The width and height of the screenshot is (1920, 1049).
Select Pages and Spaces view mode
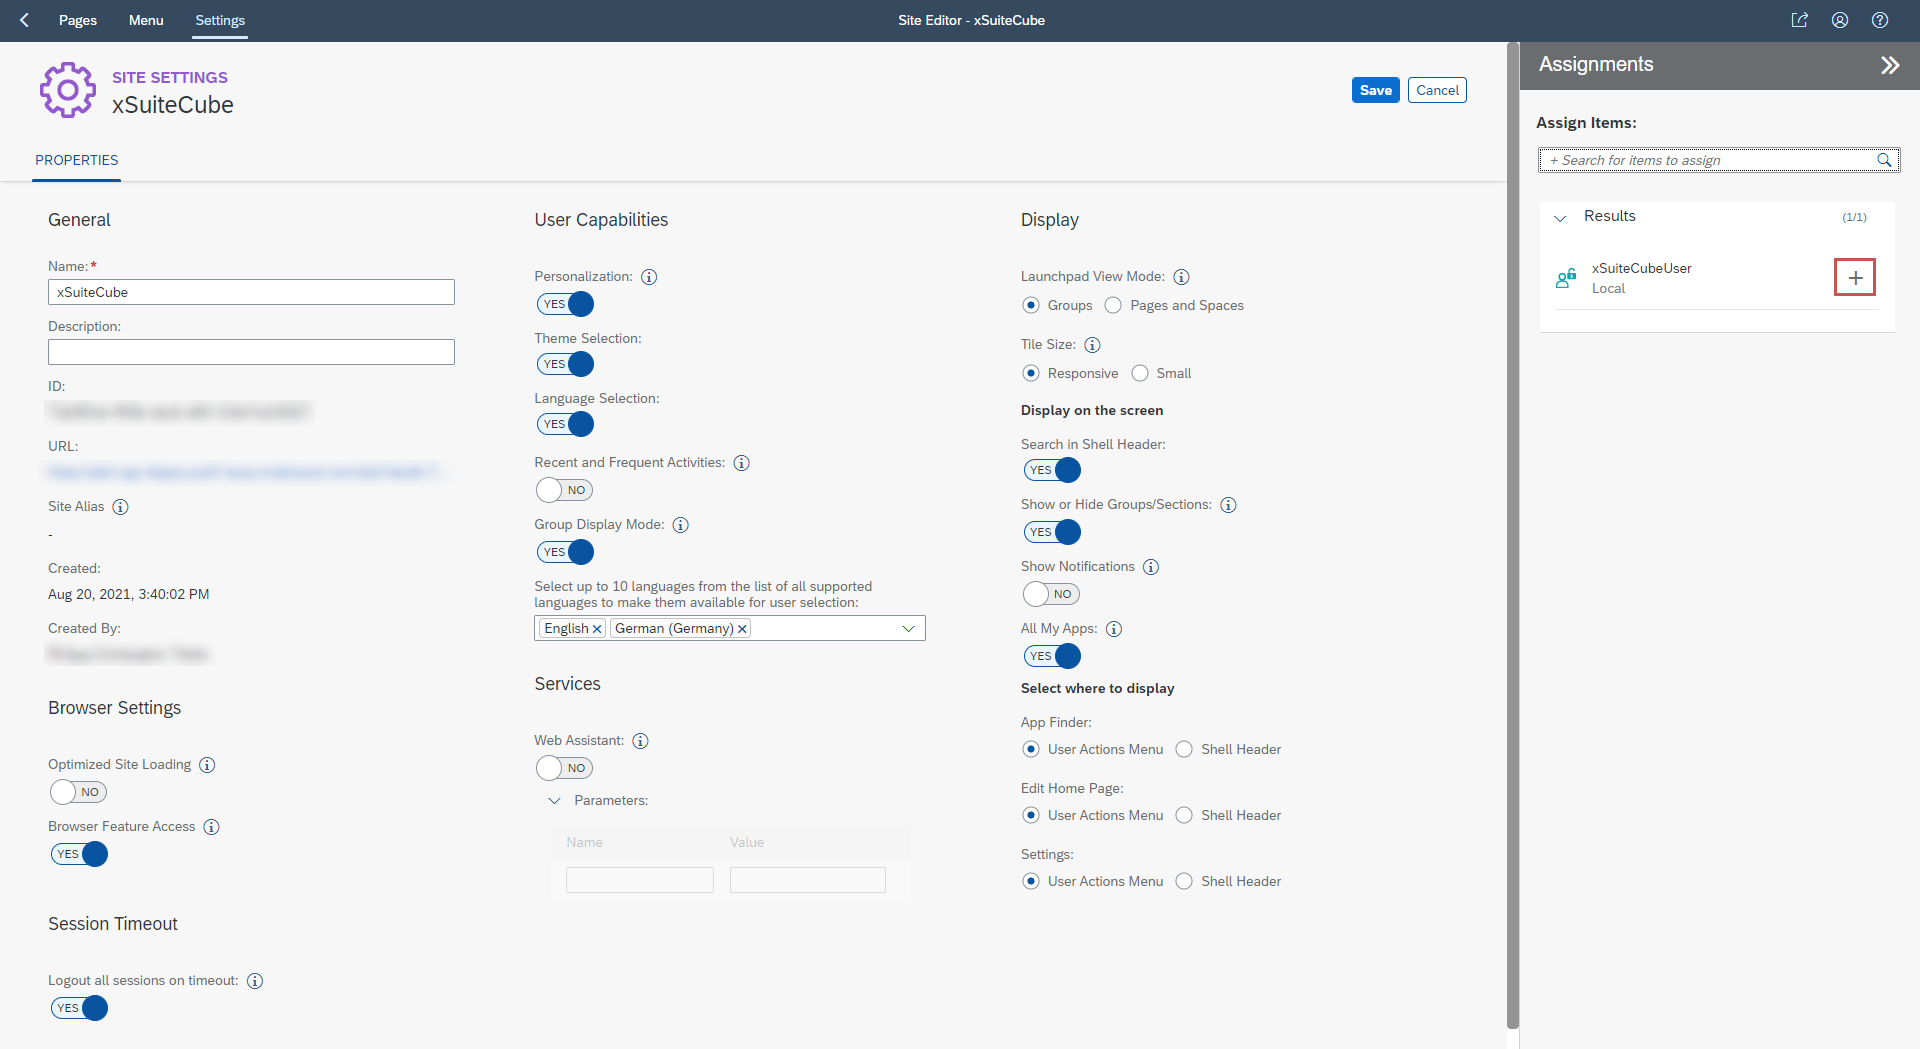pyautogui.click(x=1113, y=305)
